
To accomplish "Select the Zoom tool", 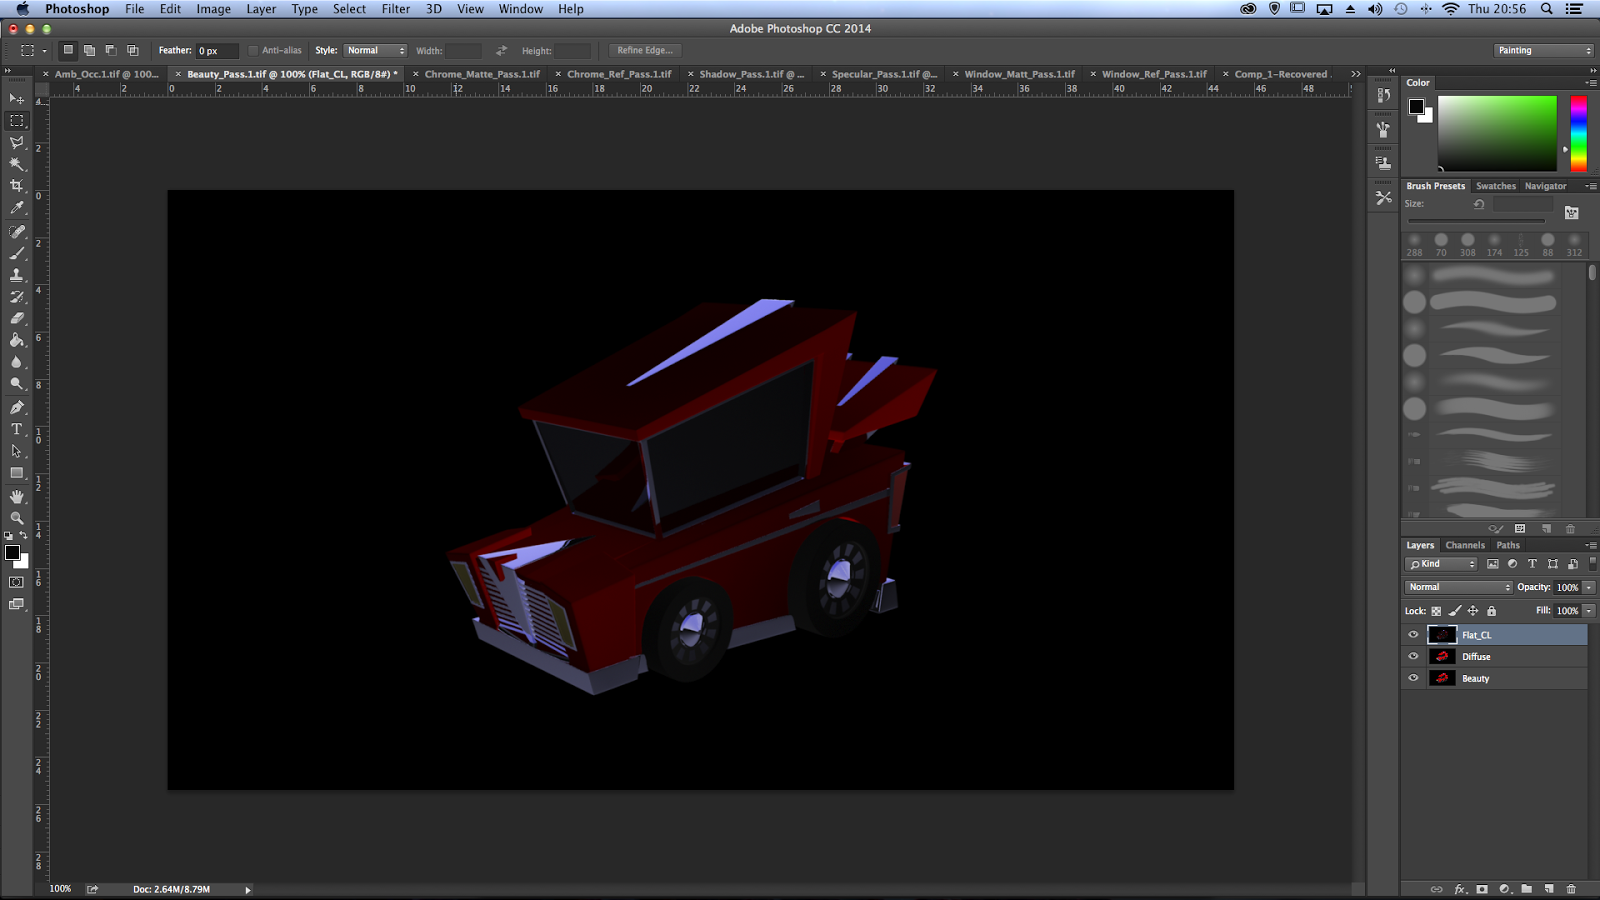I will click(x=17, y=518).
